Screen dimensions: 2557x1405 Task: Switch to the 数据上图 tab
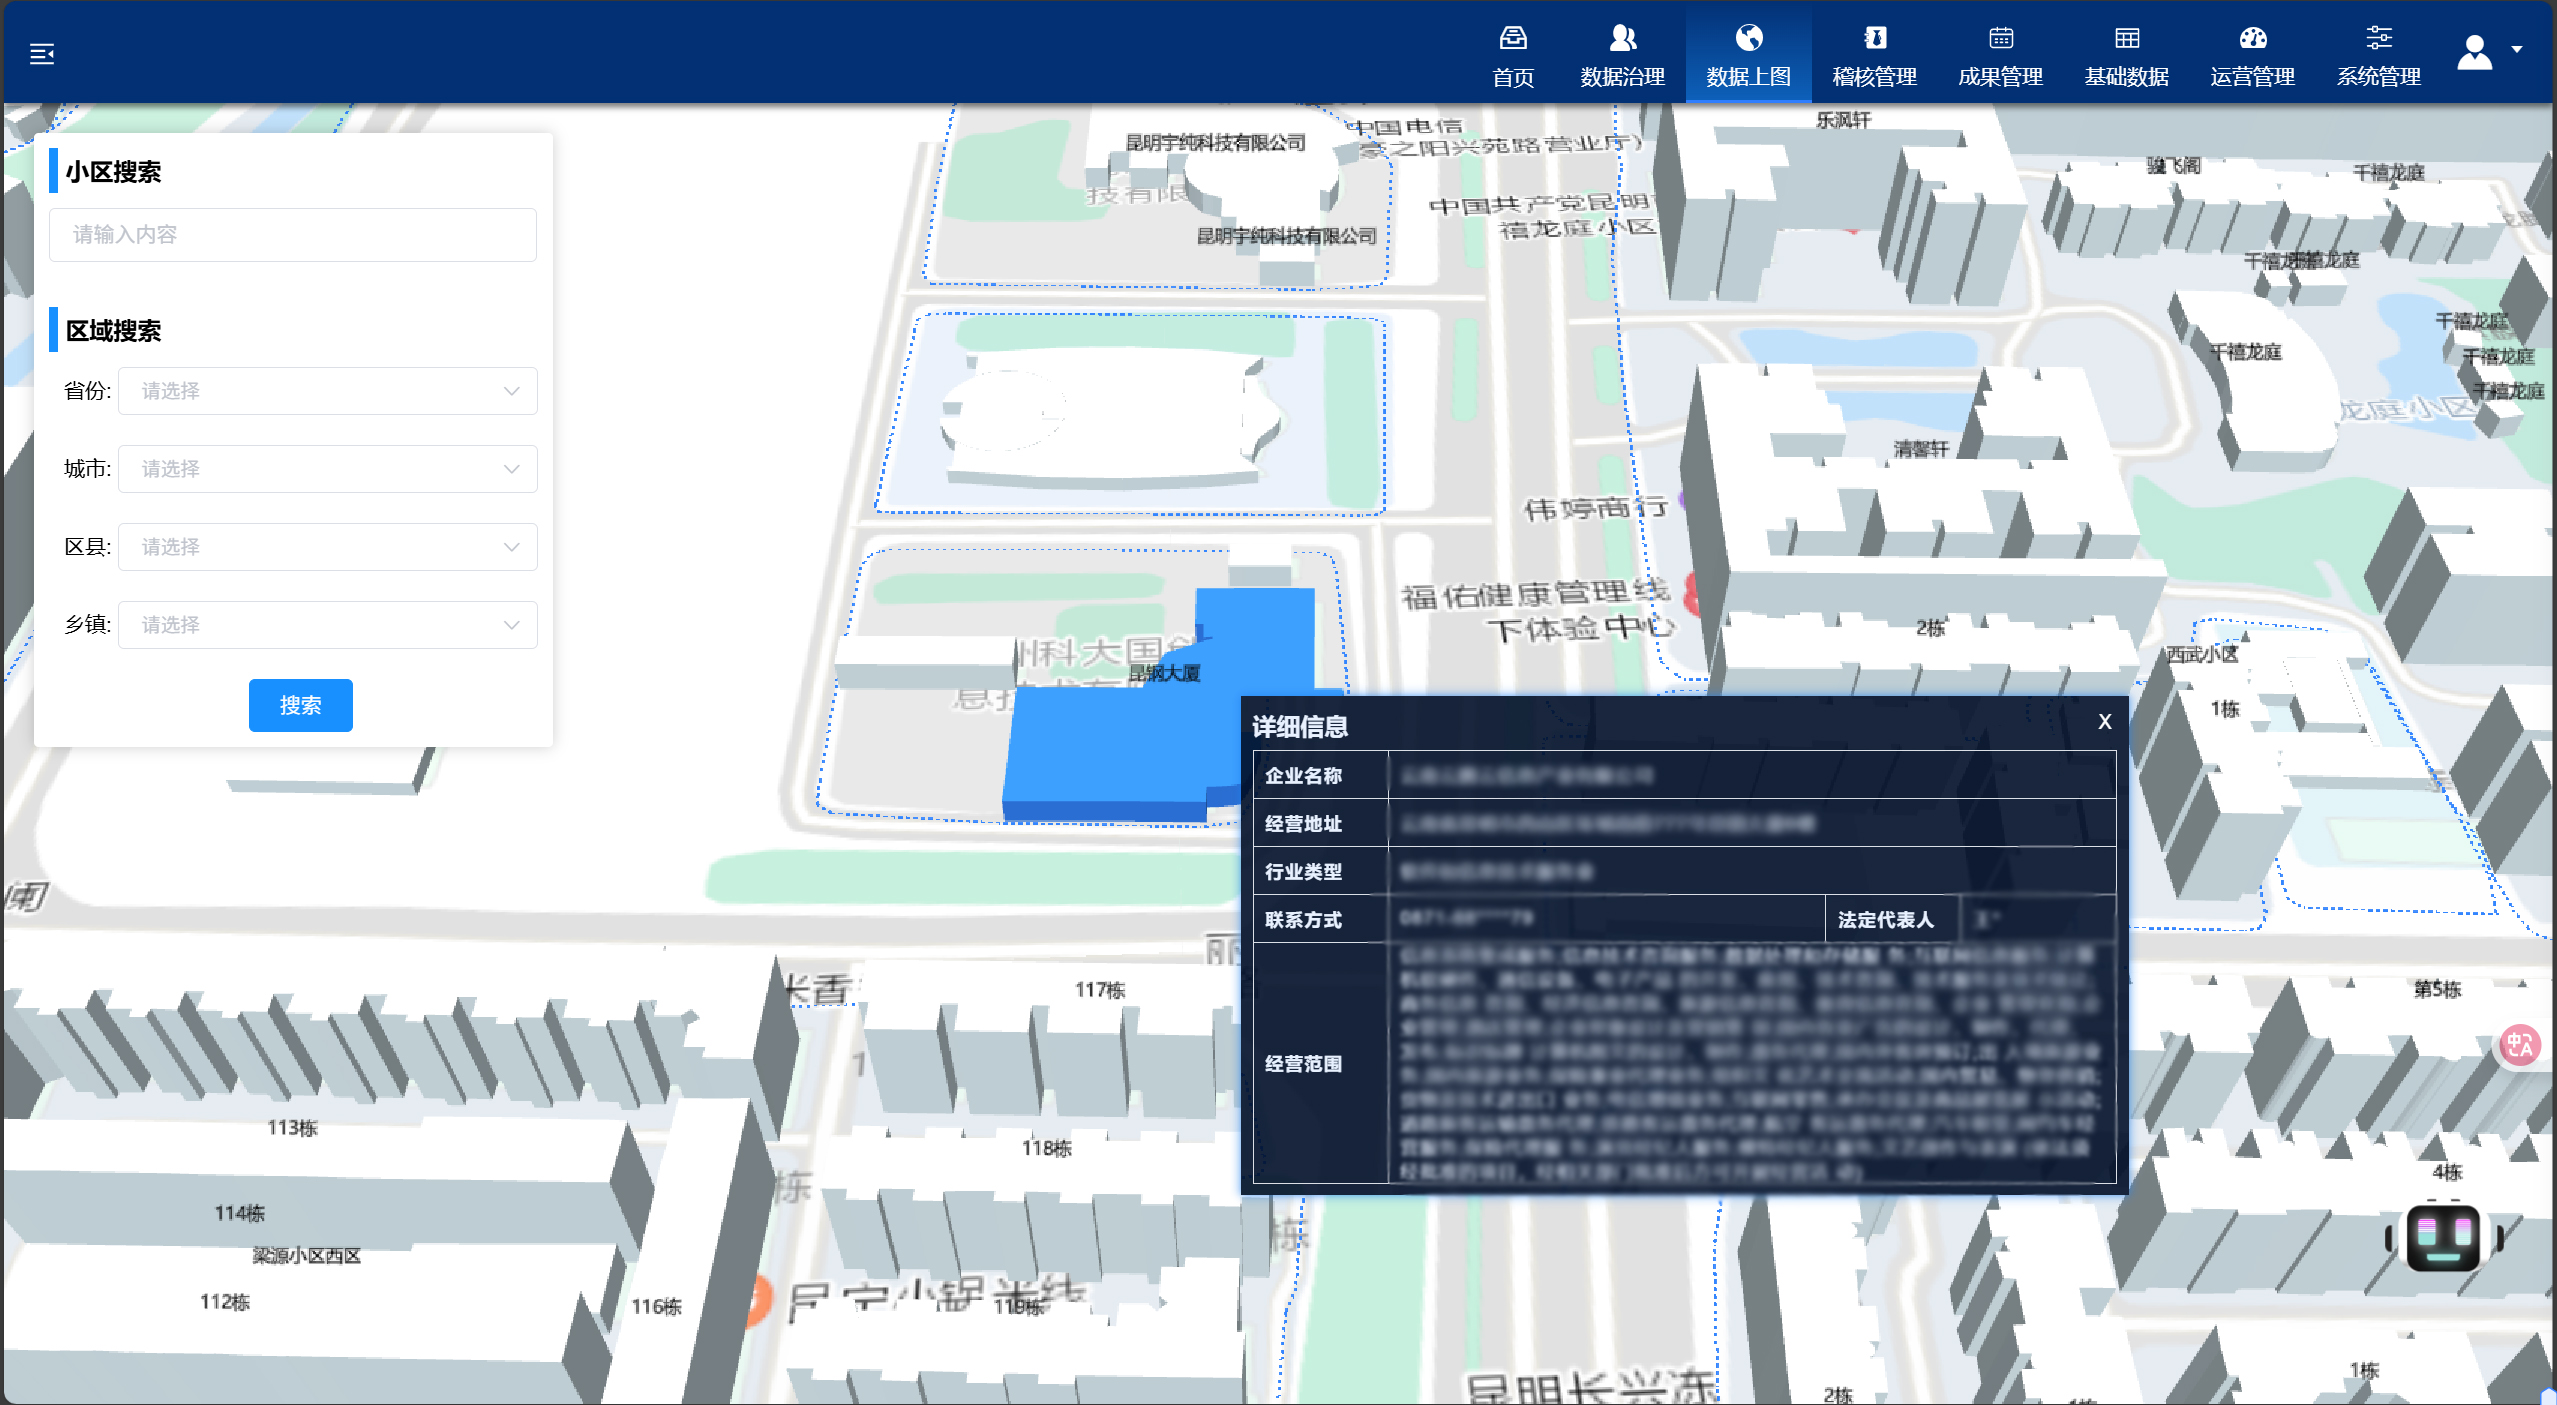1748,54
